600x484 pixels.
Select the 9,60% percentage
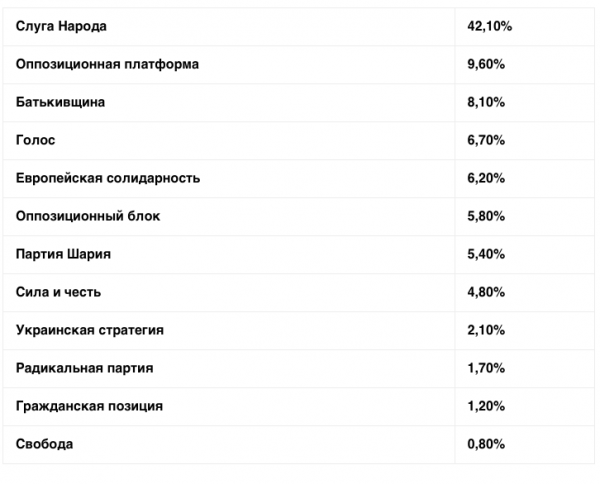click(485, 64)
